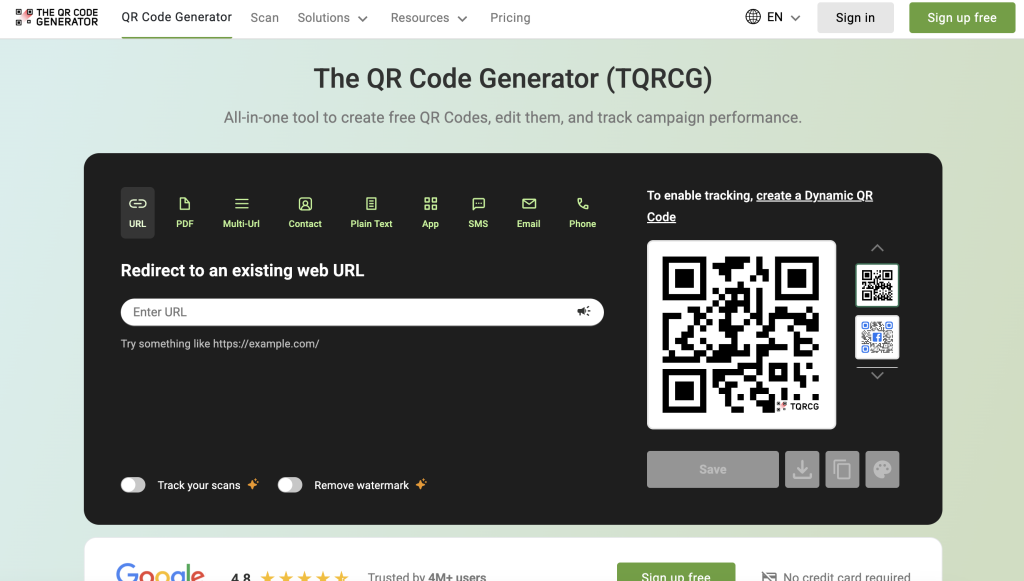The image size is (1024, 581).
Task: Click the download QR code icon
Action: [802, 470]
